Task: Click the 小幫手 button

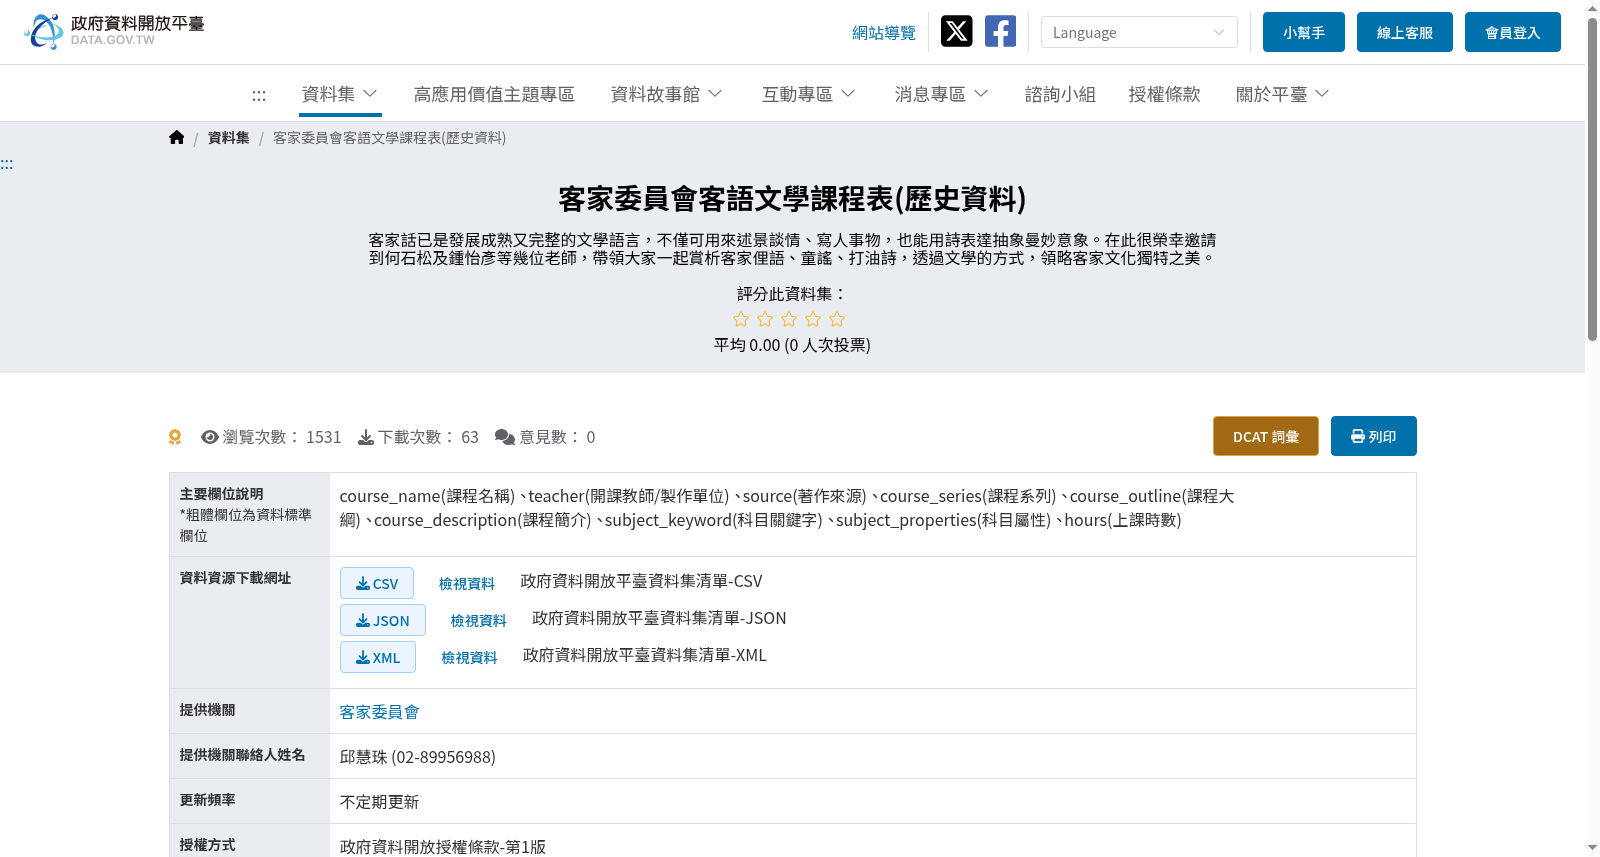Action: click(x=1304, y=32)
